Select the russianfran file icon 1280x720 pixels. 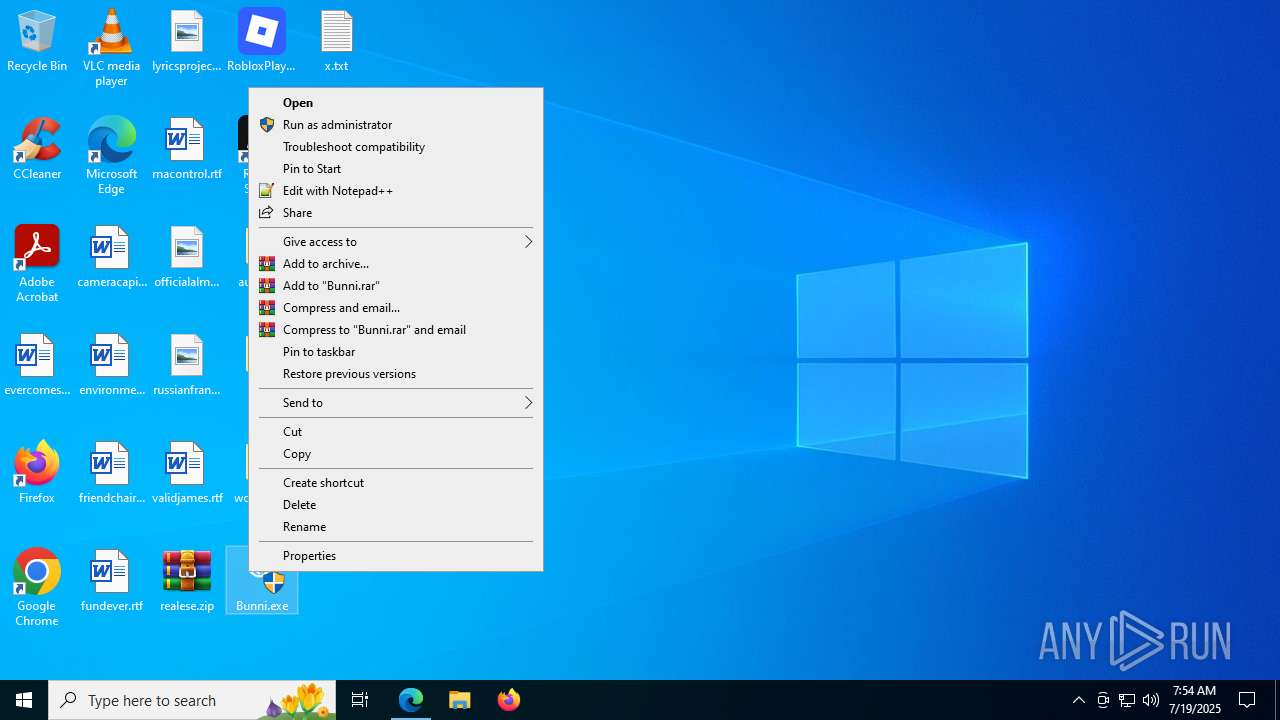point(186,366)
